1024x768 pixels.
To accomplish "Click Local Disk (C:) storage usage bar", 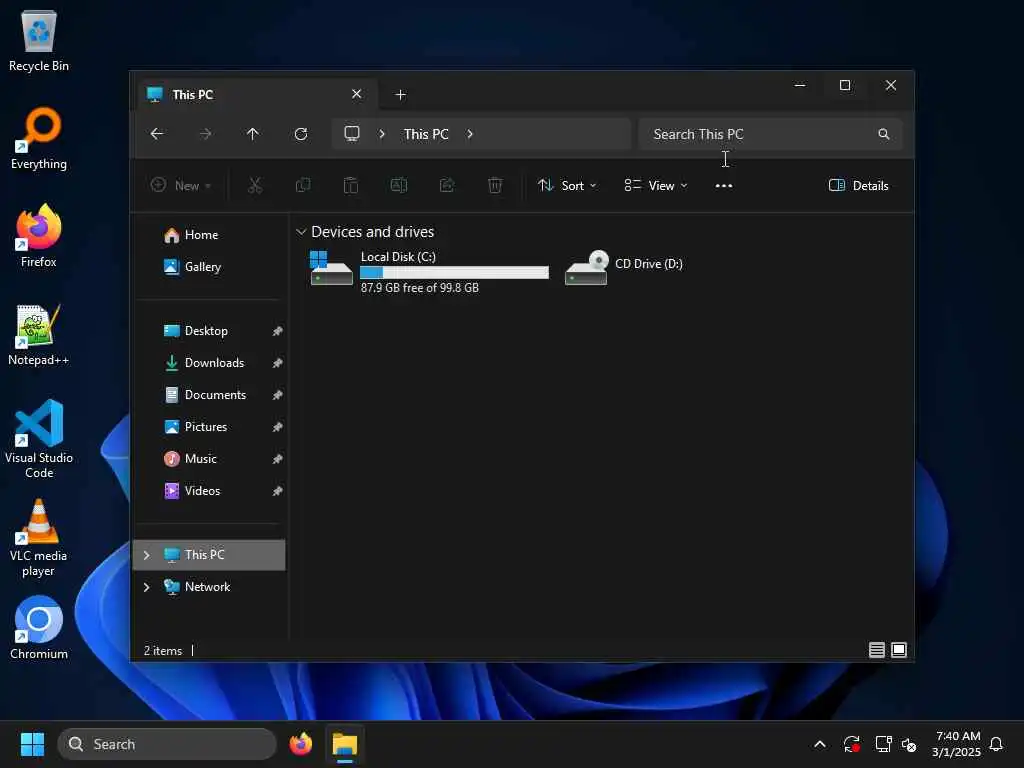I will [455, 272].
